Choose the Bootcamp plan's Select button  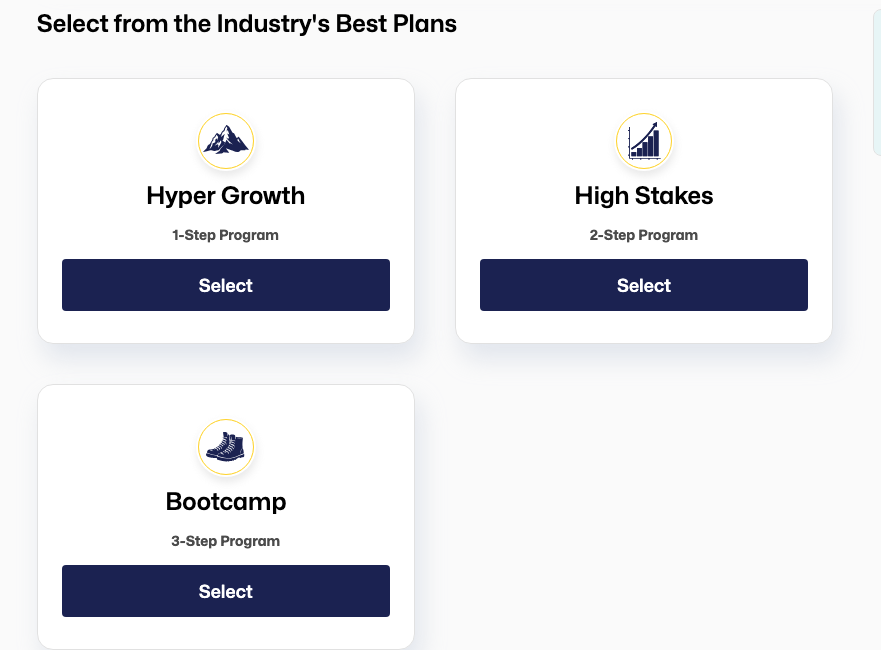coord(226,591)
